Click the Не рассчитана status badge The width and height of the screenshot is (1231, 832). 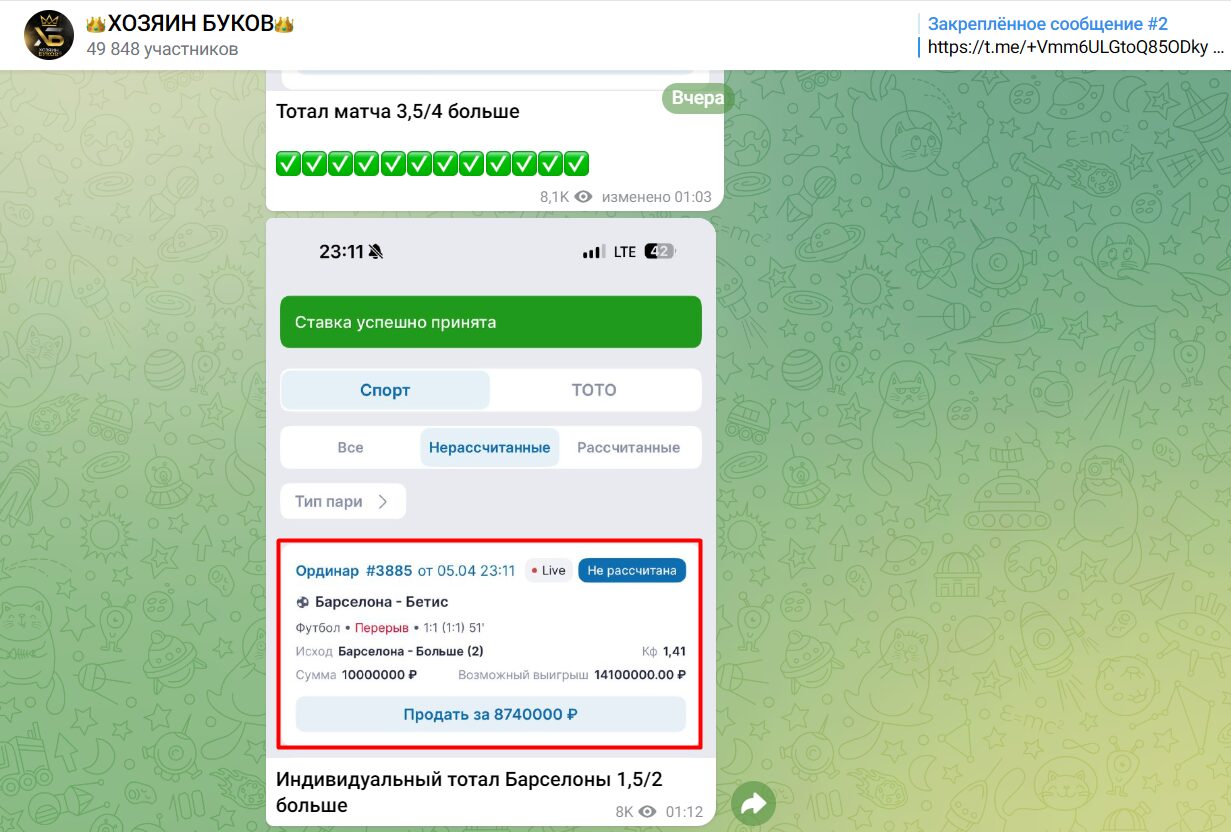coord(632,571)
